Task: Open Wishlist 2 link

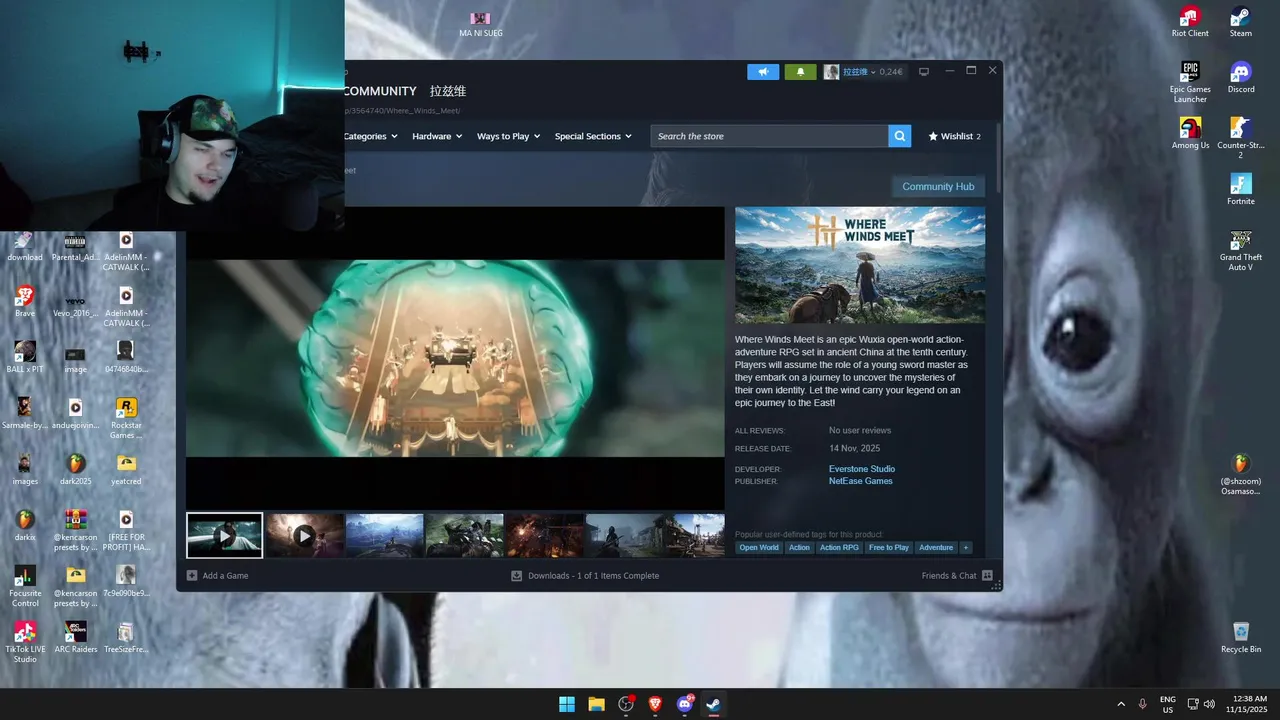Action: 954,136
